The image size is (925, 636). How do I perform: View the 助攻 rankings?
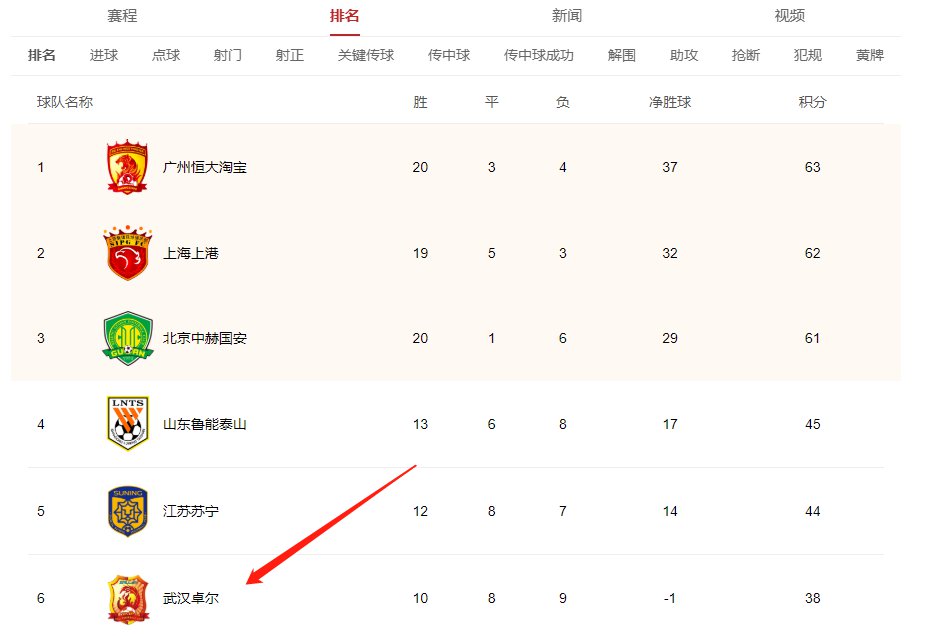point(683,56)
